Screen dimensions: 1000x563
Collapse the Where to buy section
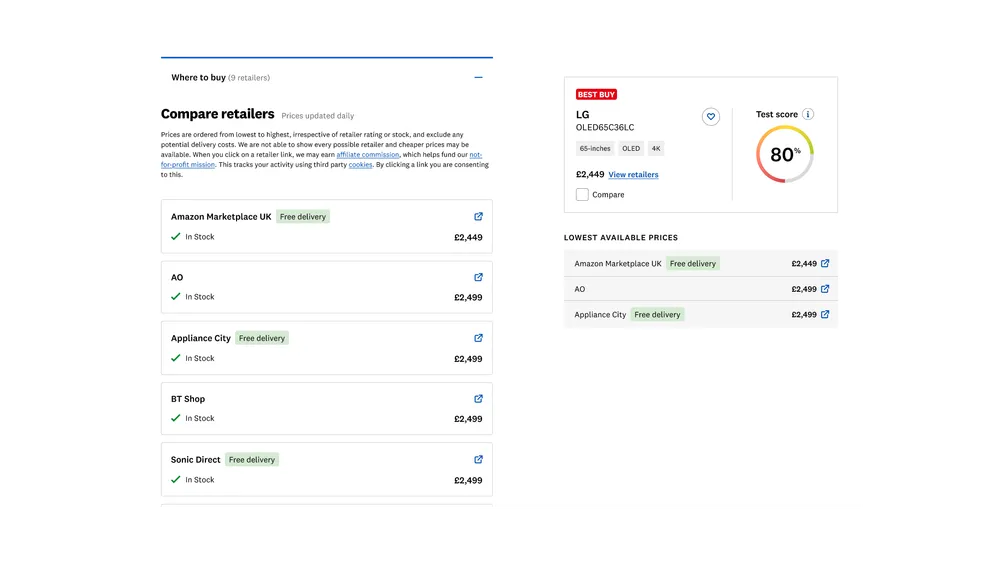coord(478,78)
